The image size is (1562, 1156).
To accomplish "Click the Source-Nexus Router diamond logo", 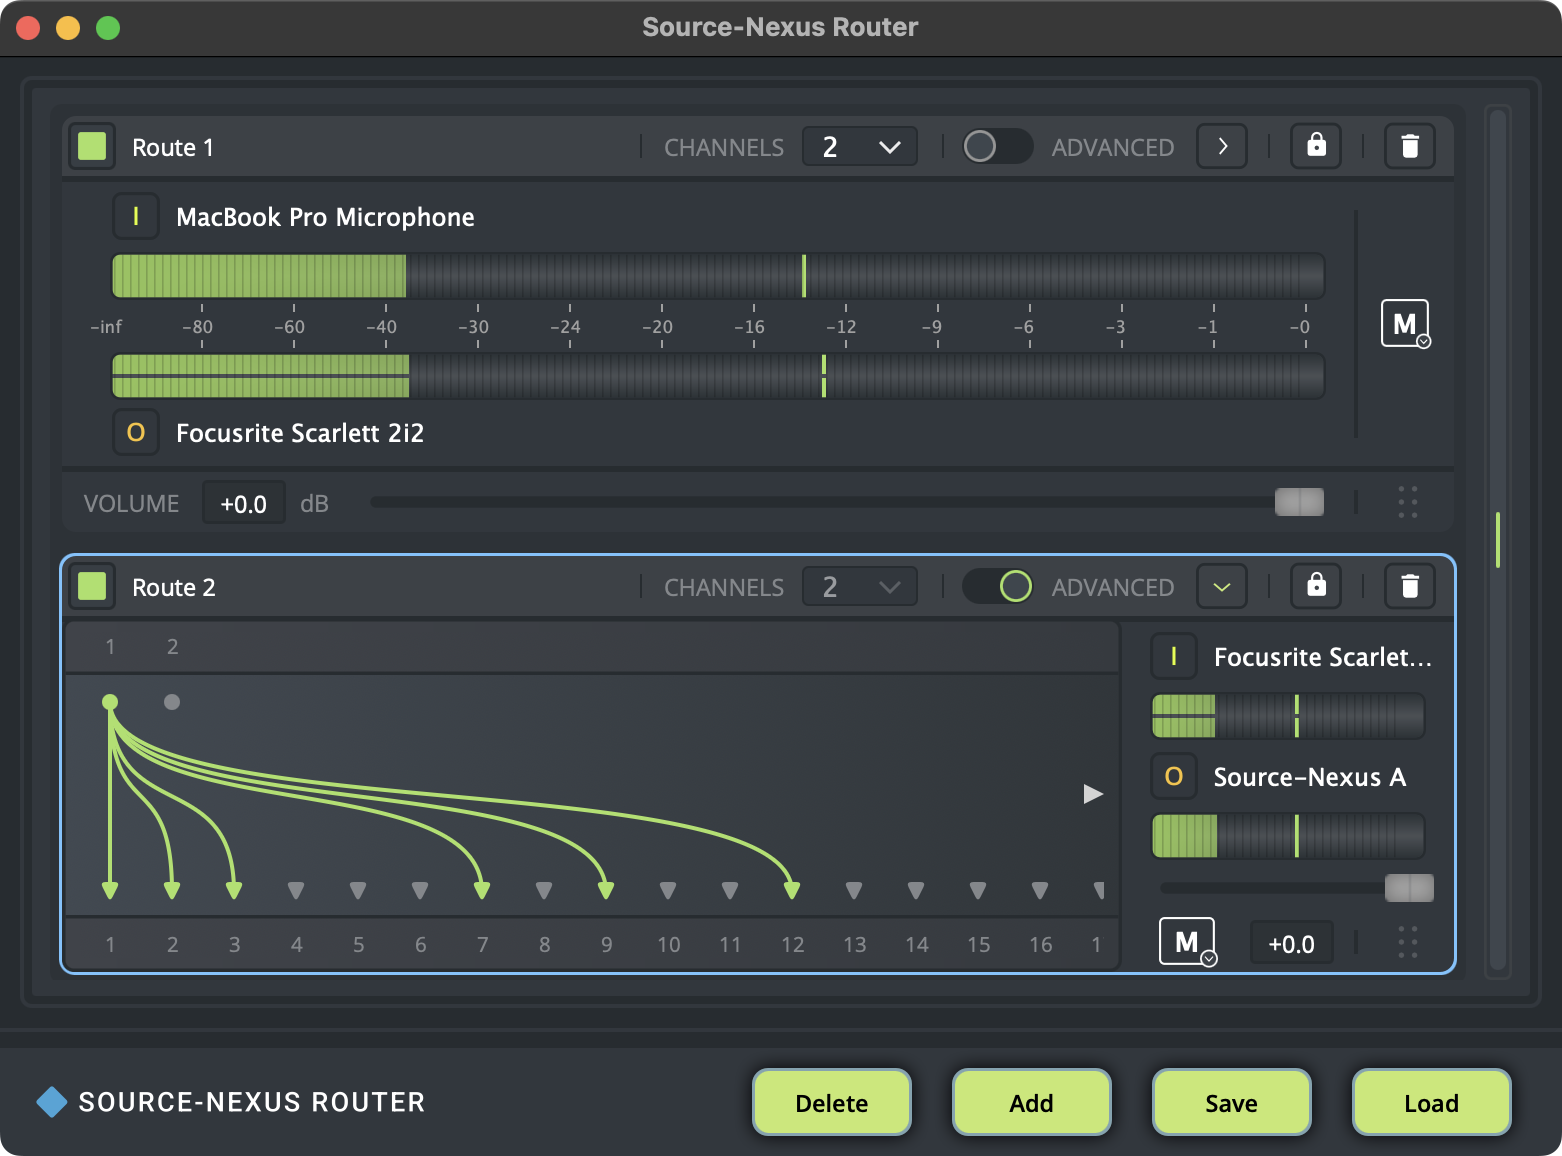I will (52, 1102).
